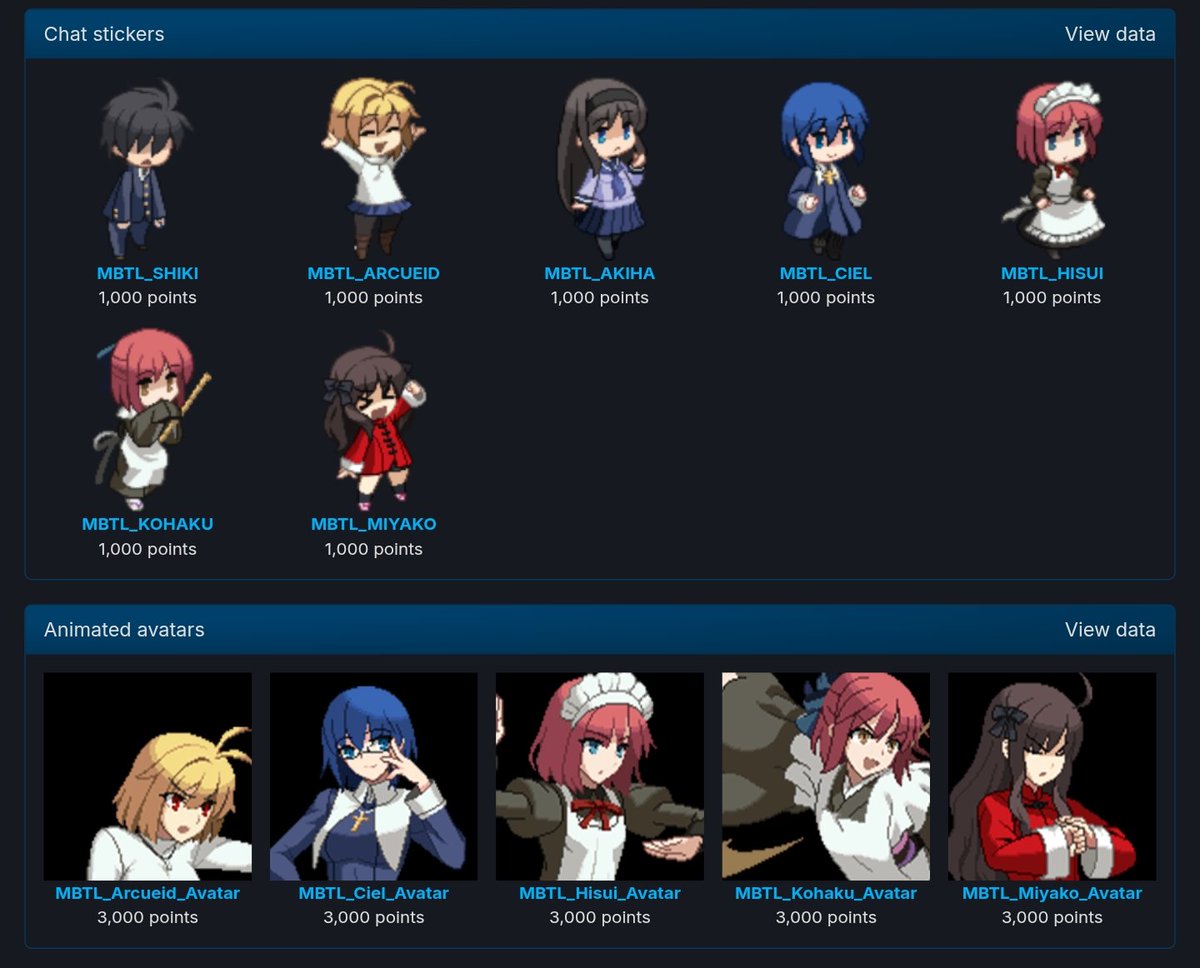View data for Chat stickers section
The image size is (1200, 968).
click(1110, 34)
